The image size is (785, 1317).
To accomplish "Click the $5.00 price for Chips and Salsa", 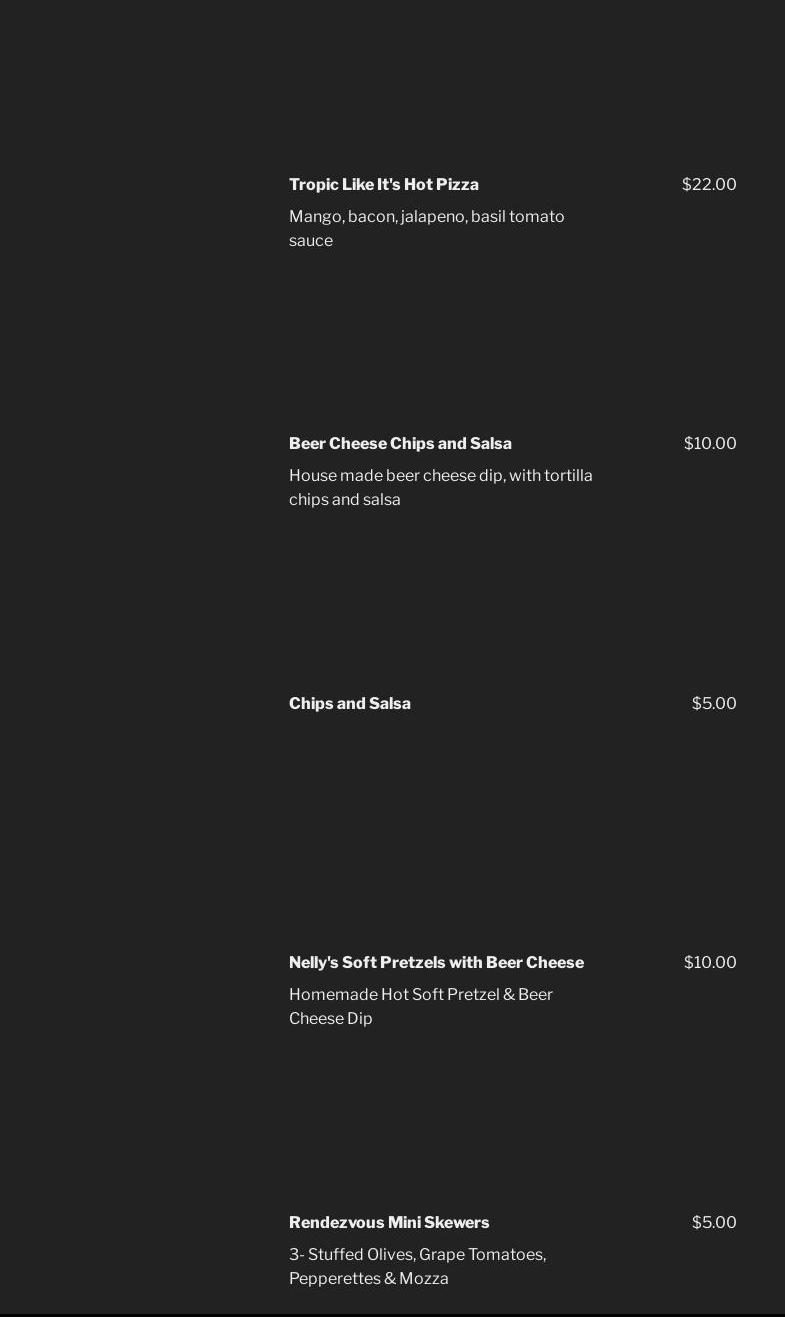I will click(713, 704).
